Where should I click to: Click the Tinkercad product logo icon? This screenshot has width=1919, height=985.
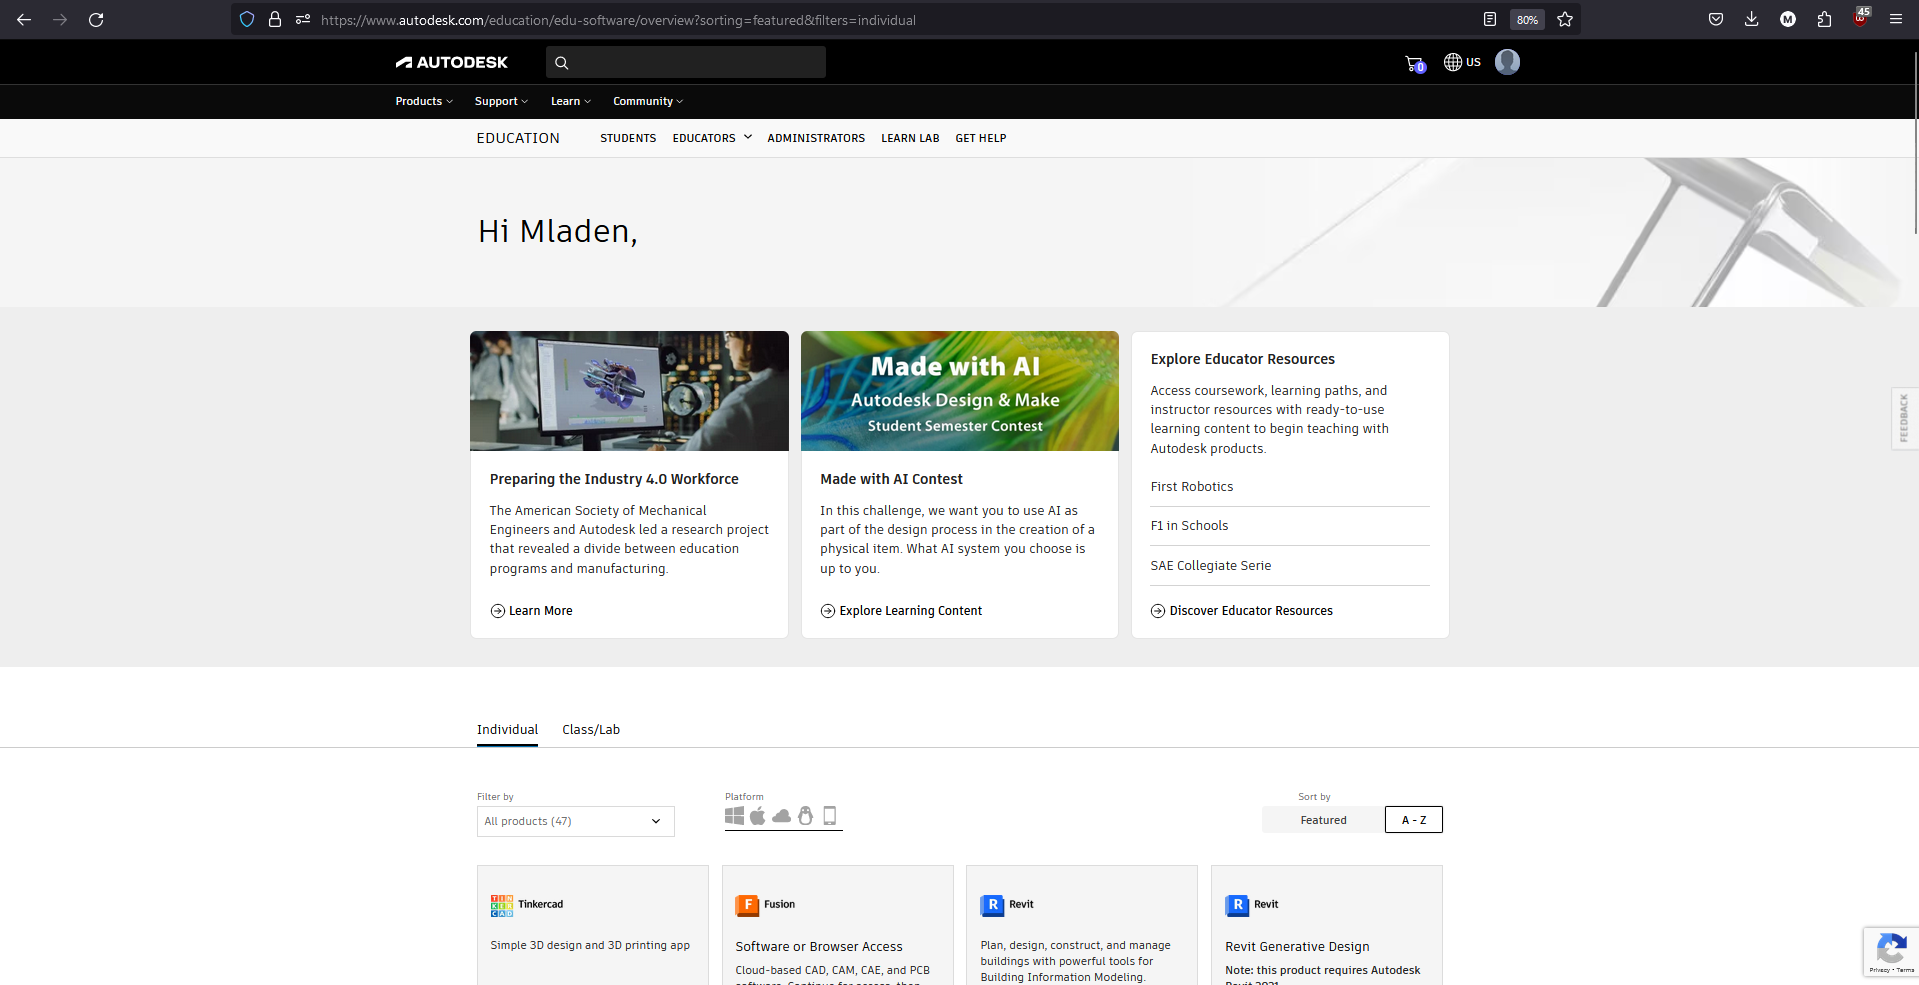tap(501, 905)
